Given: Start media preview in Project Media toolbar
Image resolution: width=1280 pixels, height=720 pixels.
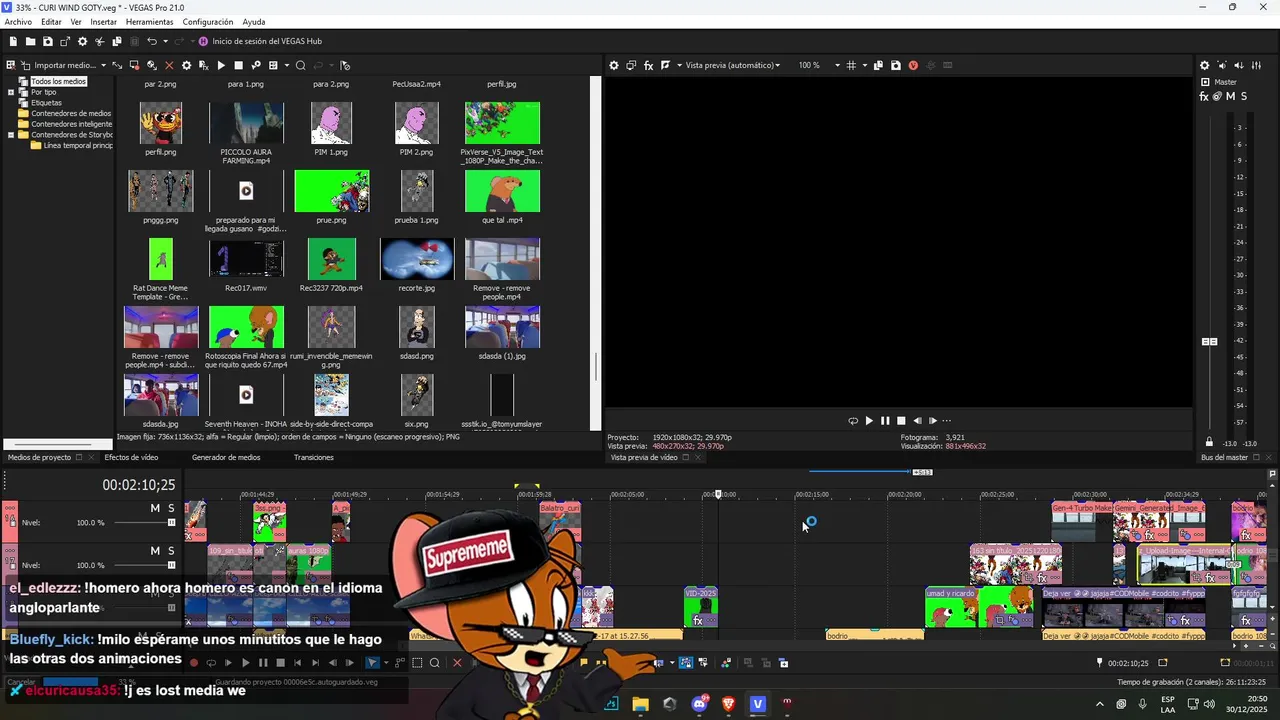Looking at the screenshot, I should point(221,65).
